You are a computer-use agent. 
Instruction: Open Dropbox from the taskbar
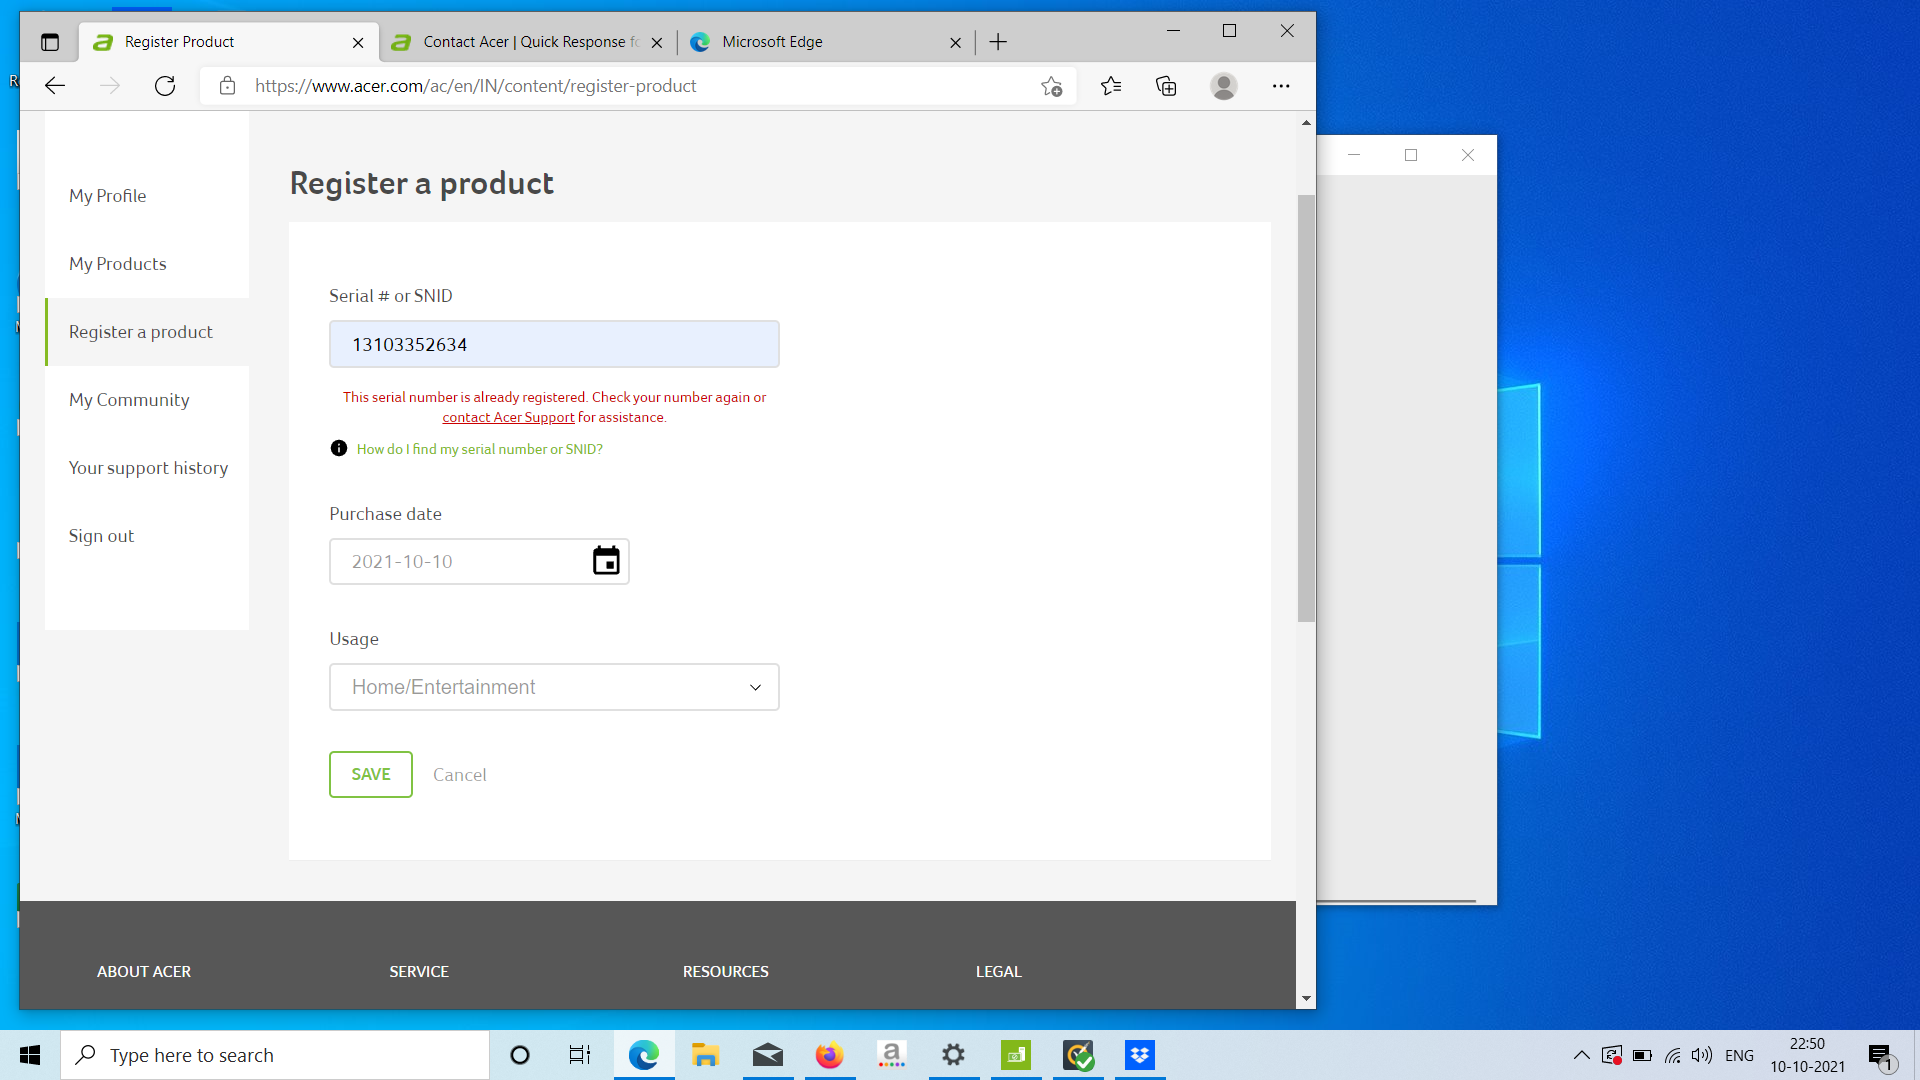pos(1140,1055)
